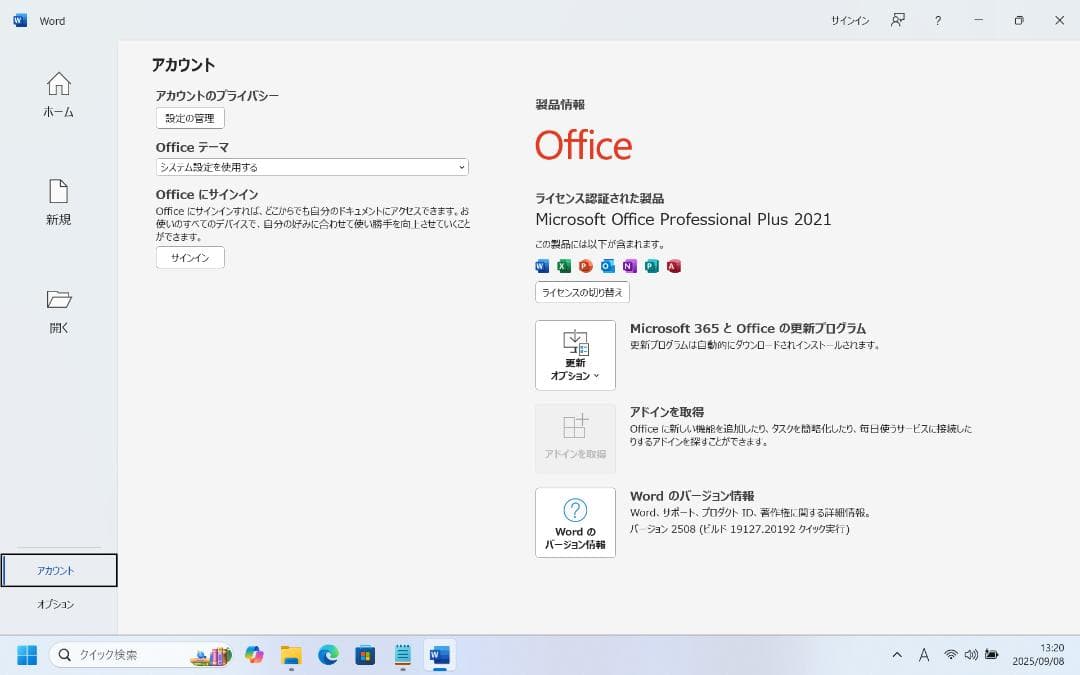Select the PowerPoint icon in the products row
Viewport: 1080px width, 675px height.
585,266
